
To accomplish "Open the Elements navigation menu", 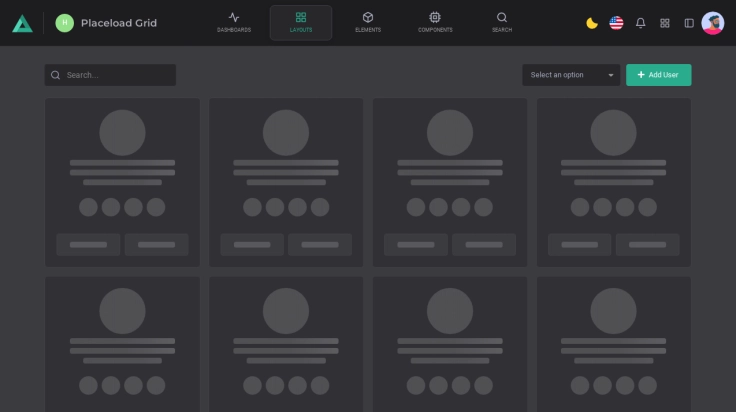I will 368,22.
